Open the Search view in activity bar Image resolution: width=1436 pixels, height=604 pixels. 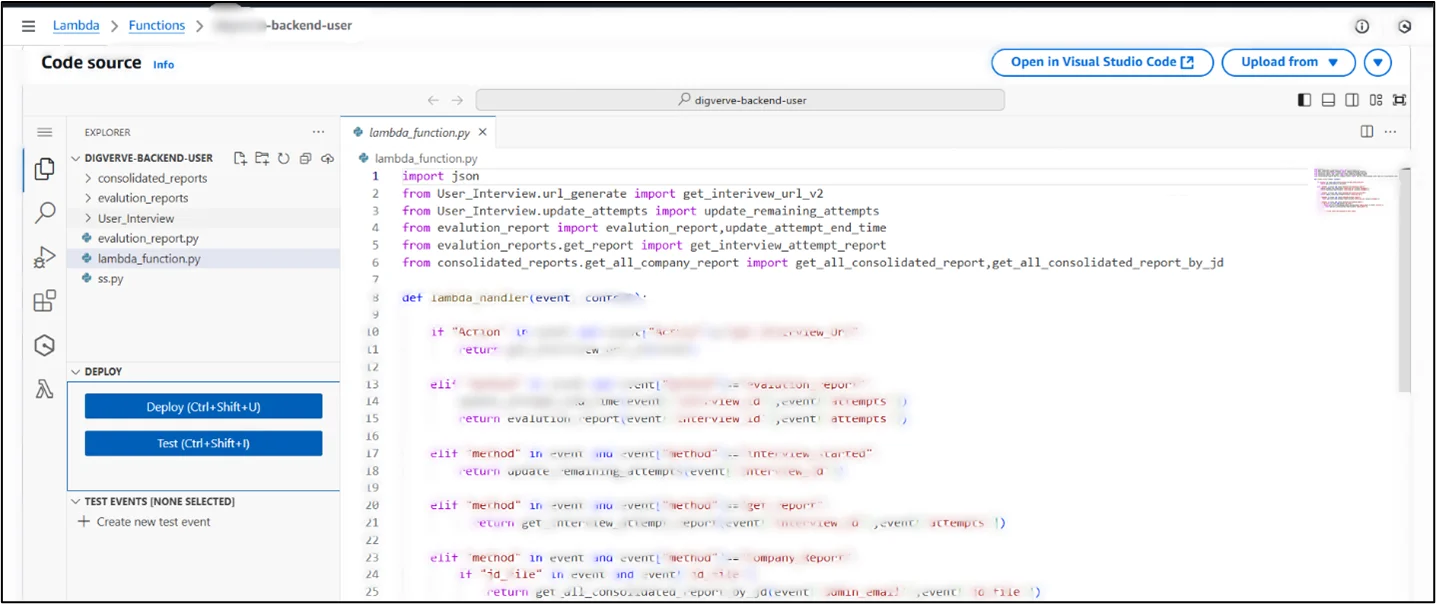point(44,213)
